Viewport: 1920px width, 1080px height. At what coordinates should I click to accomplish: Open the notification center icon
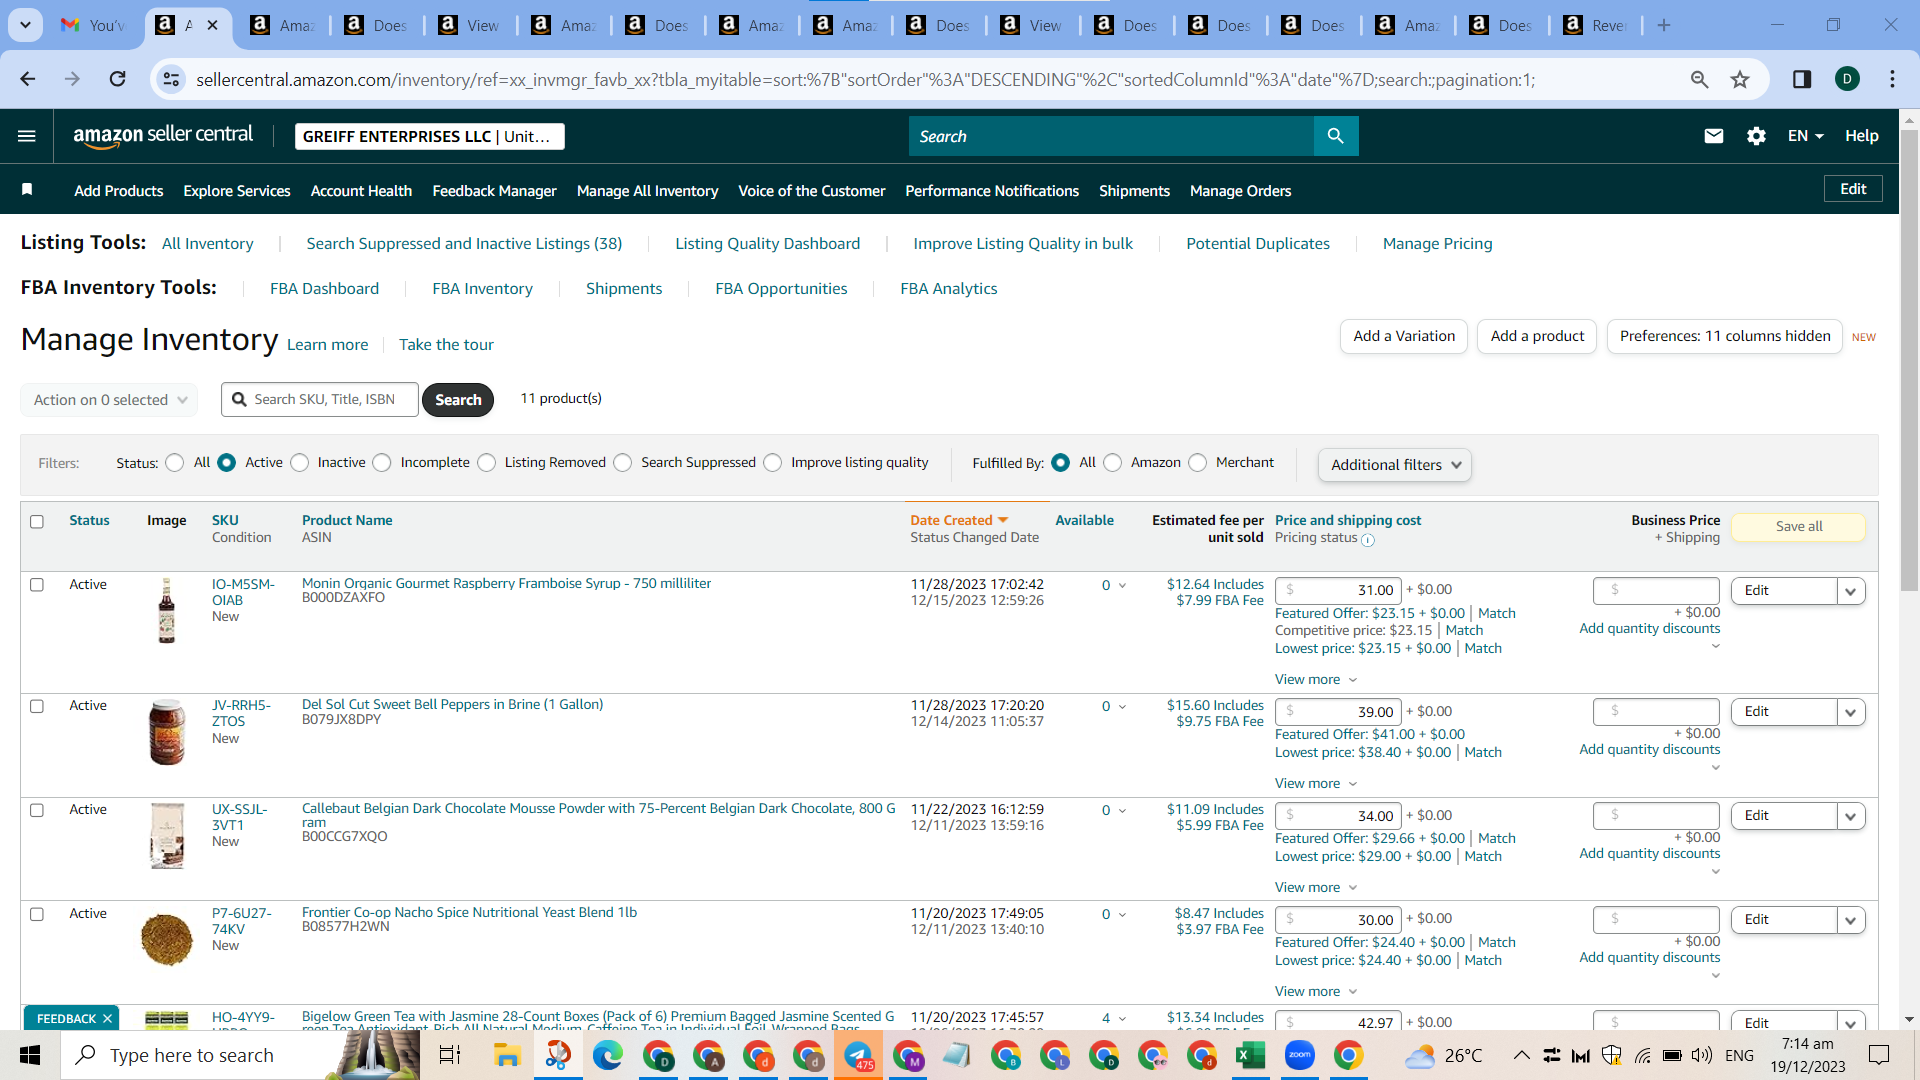pyautogui.click(x=1879, y=1055)
